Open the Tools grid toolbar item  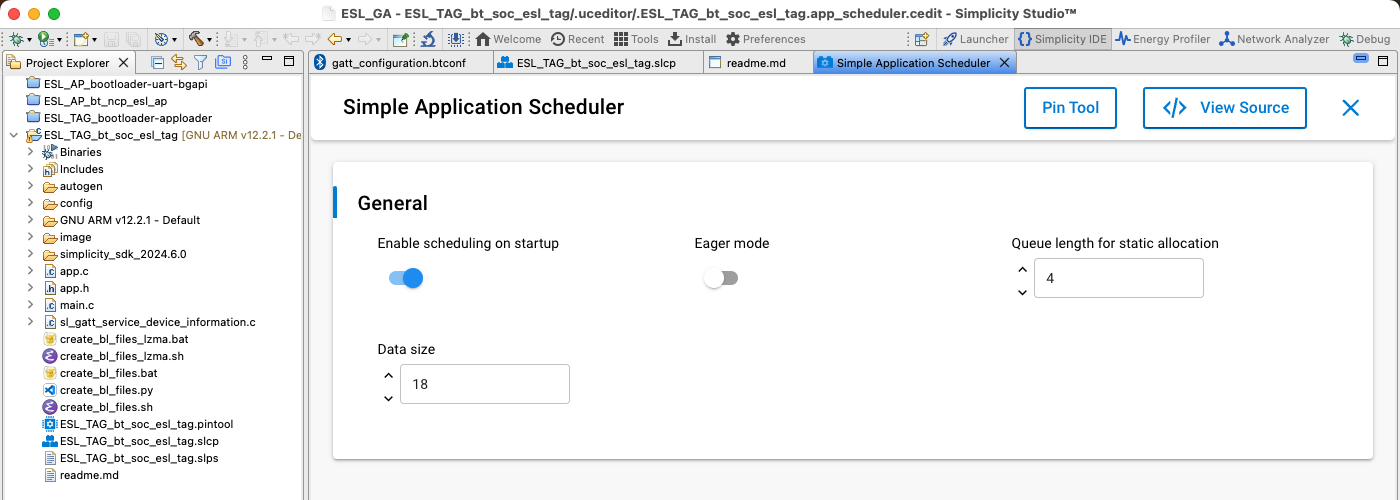636,39
